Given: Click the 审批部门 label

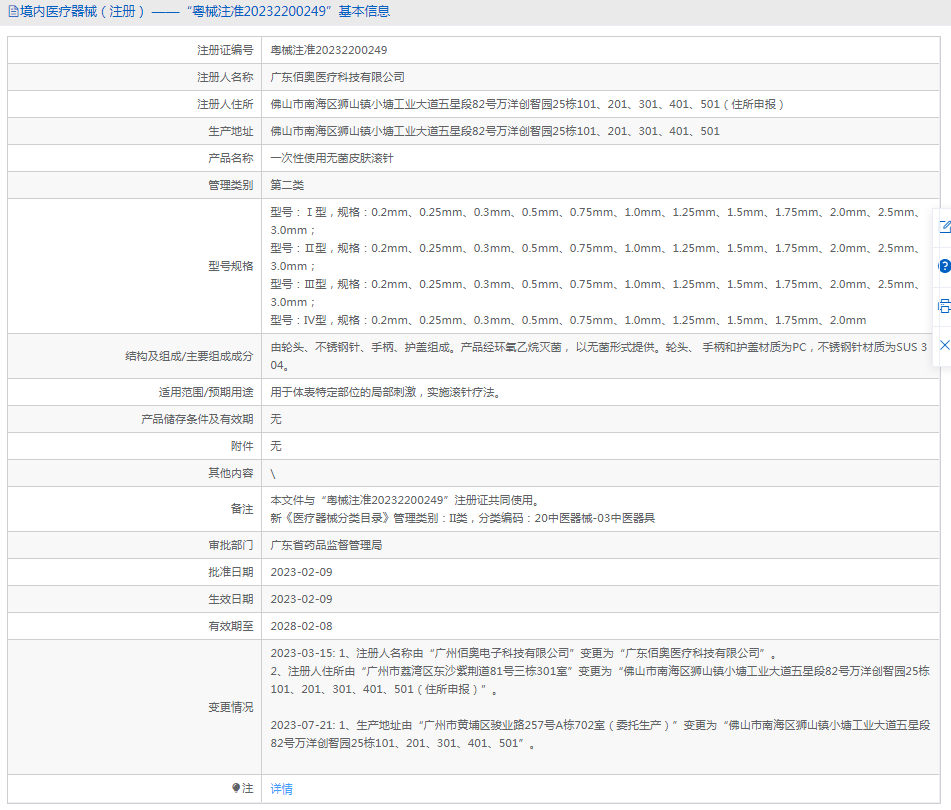Looking at the screenshot, I should coord(230,545).
